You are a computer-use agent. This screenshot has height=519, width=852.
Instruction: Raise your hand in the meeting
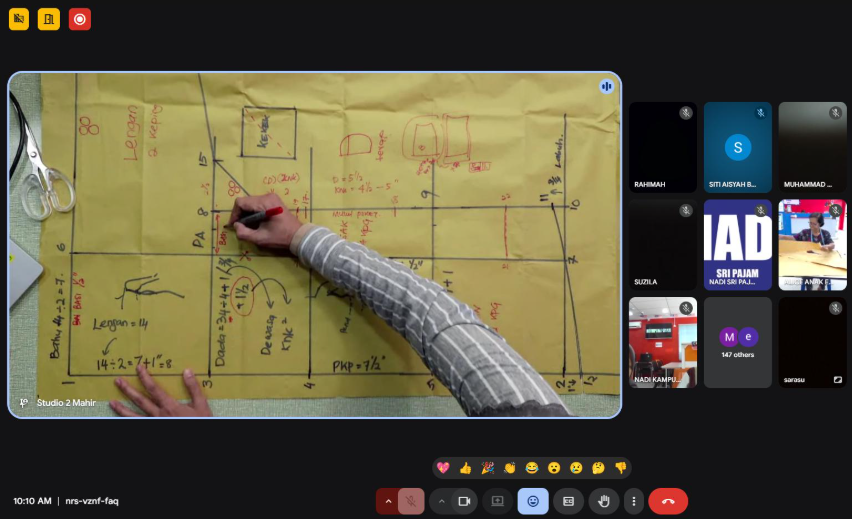click(602, 500)
